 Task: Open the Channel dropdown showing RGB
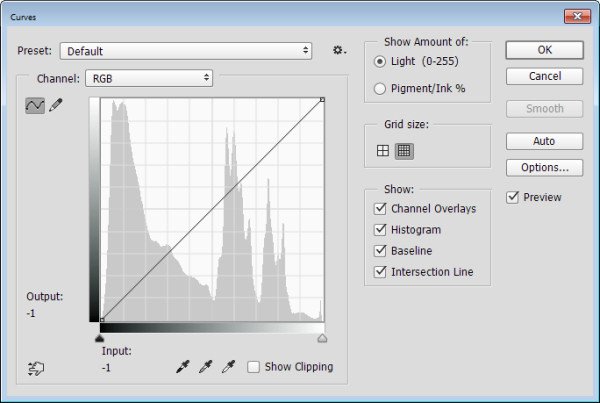point(149,78)
